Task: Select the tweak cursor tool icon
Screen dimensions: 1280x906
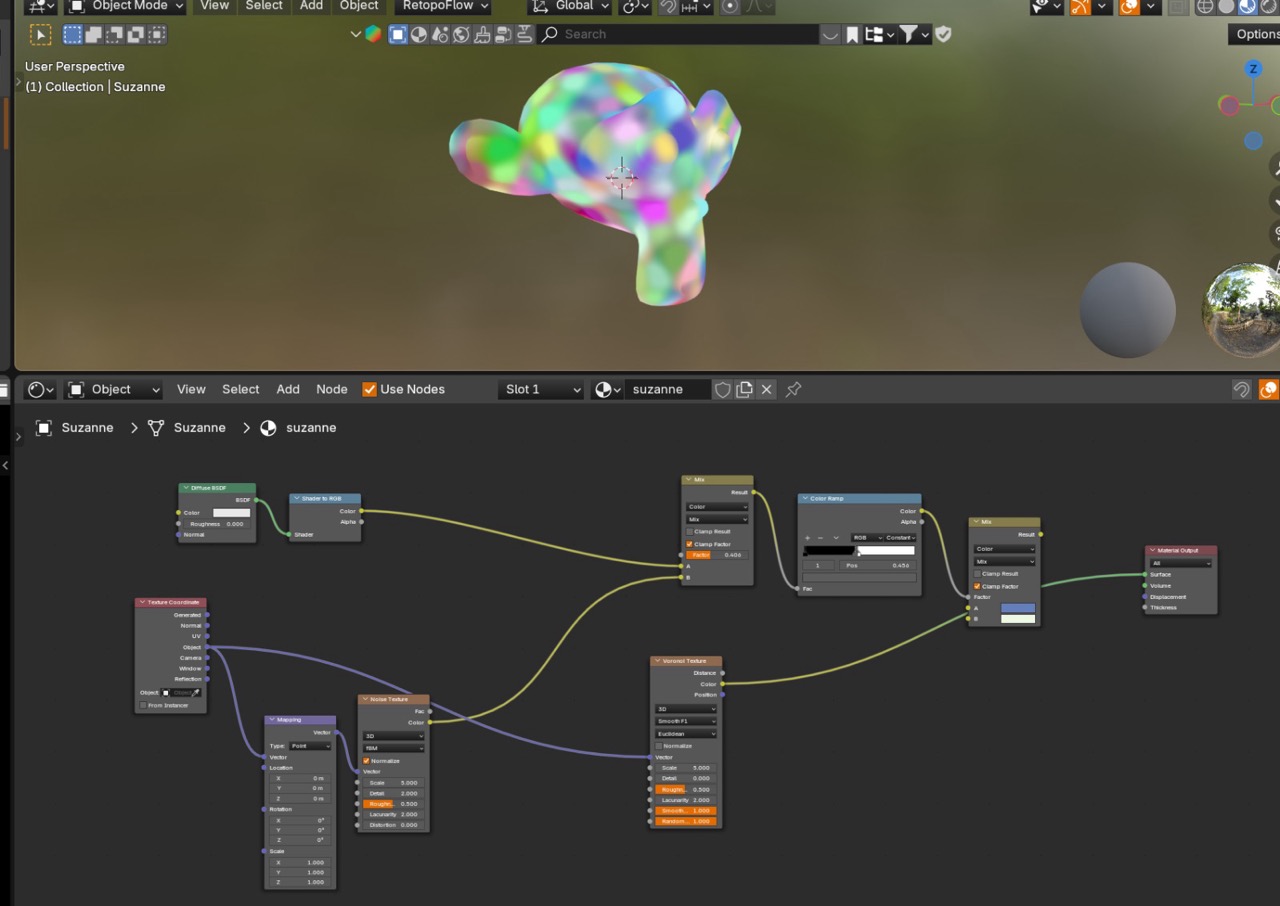Action: tap(40, 35)
